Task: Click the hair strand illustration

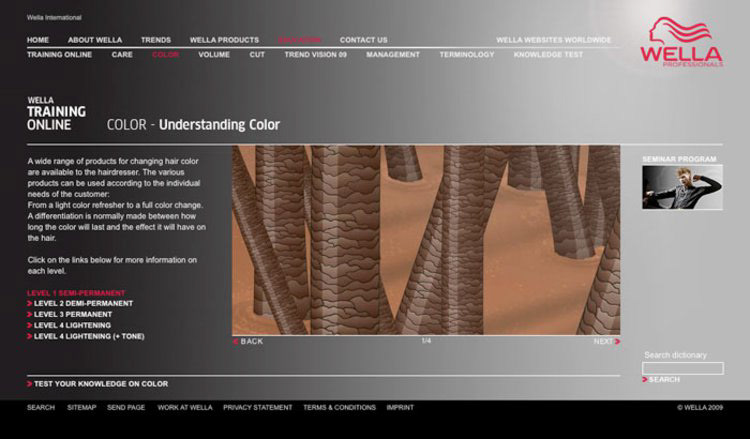Action: click(426, 240)
